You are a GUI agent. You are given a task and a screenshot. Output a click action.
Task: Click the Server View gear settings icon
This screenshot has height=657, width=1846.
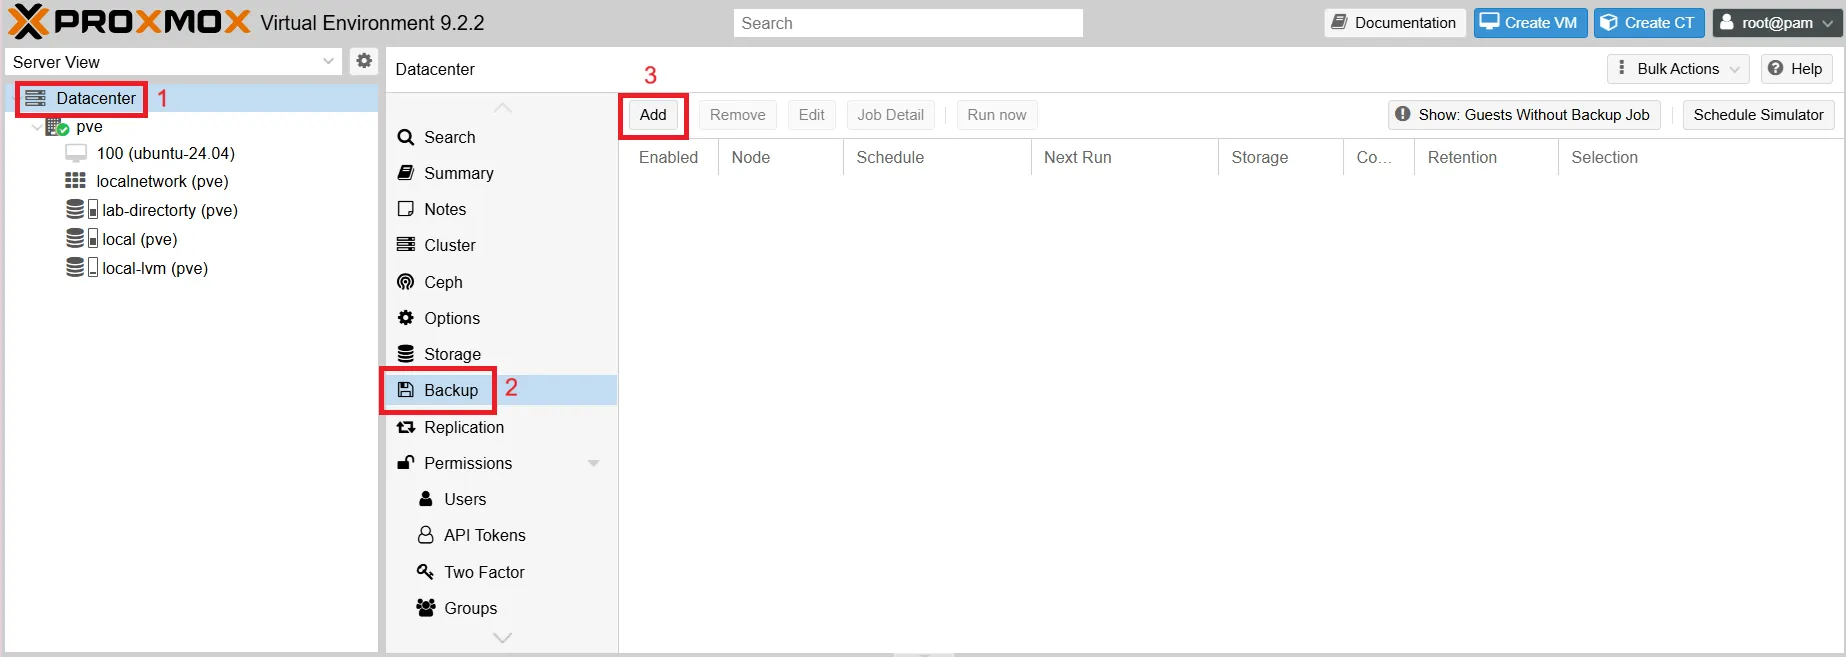364,61
